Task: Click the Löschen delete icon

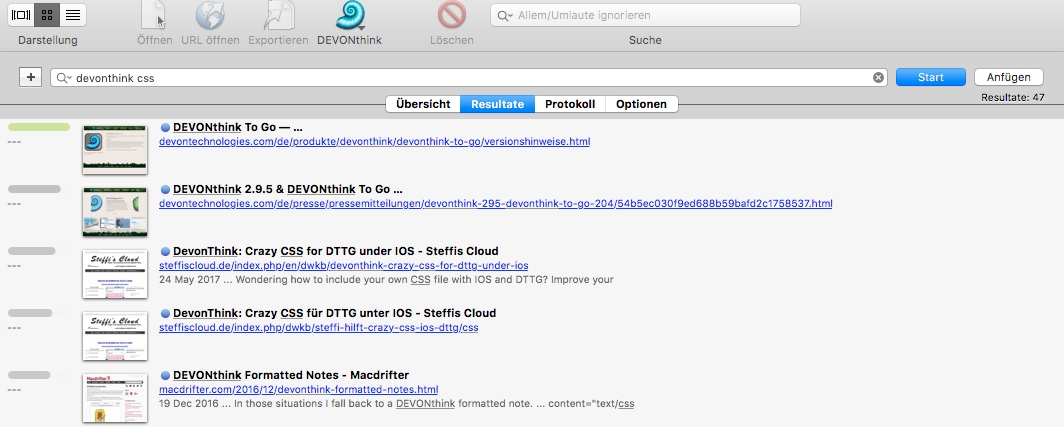Action: tap(452, 17)
